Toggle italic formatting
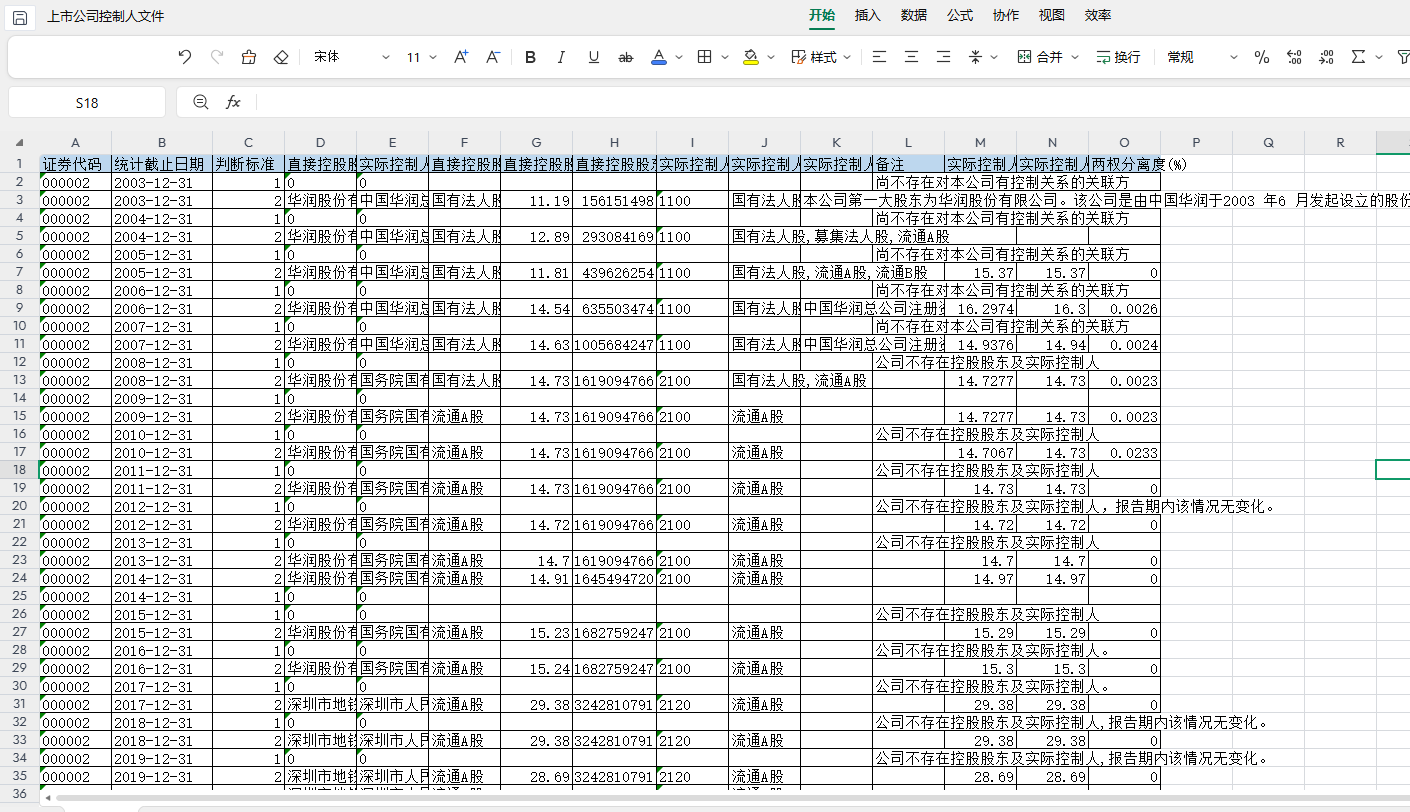 [x=562, y=57]
